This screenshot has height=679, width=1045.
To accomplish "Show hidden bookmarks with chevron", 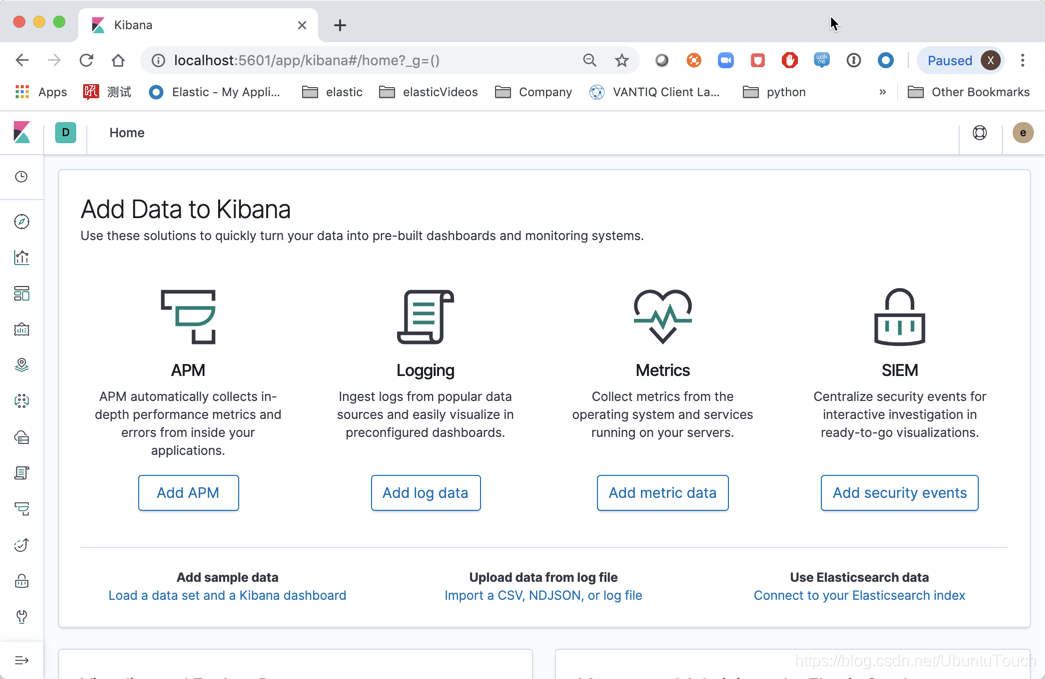I will [882, 92].
